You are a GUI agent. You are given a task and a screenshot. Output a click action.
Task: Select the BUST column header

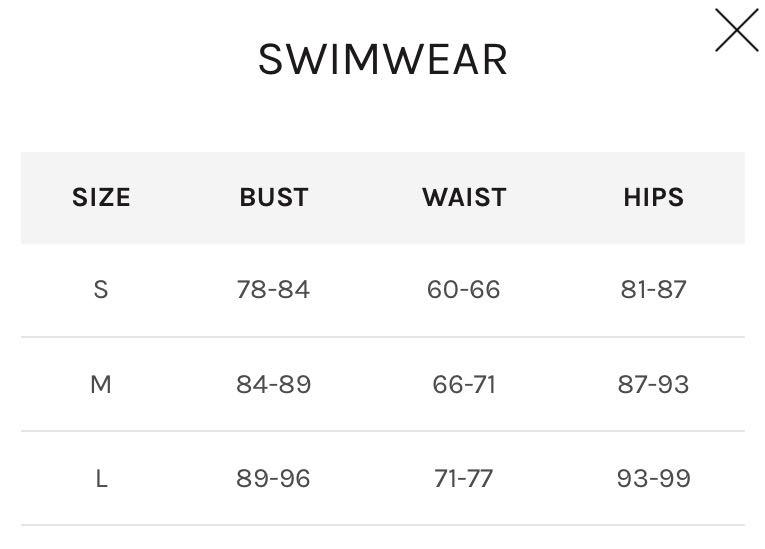tap(274, 197)
